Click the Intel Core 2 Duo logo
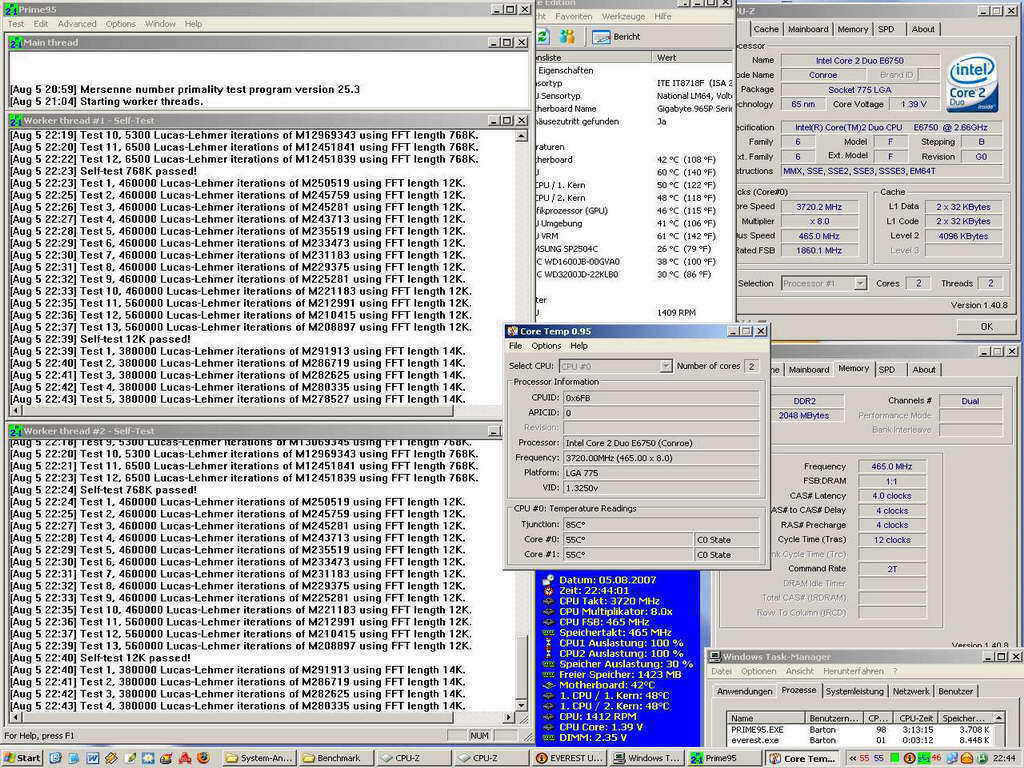 pyautogui.click(x=971, y=83)
